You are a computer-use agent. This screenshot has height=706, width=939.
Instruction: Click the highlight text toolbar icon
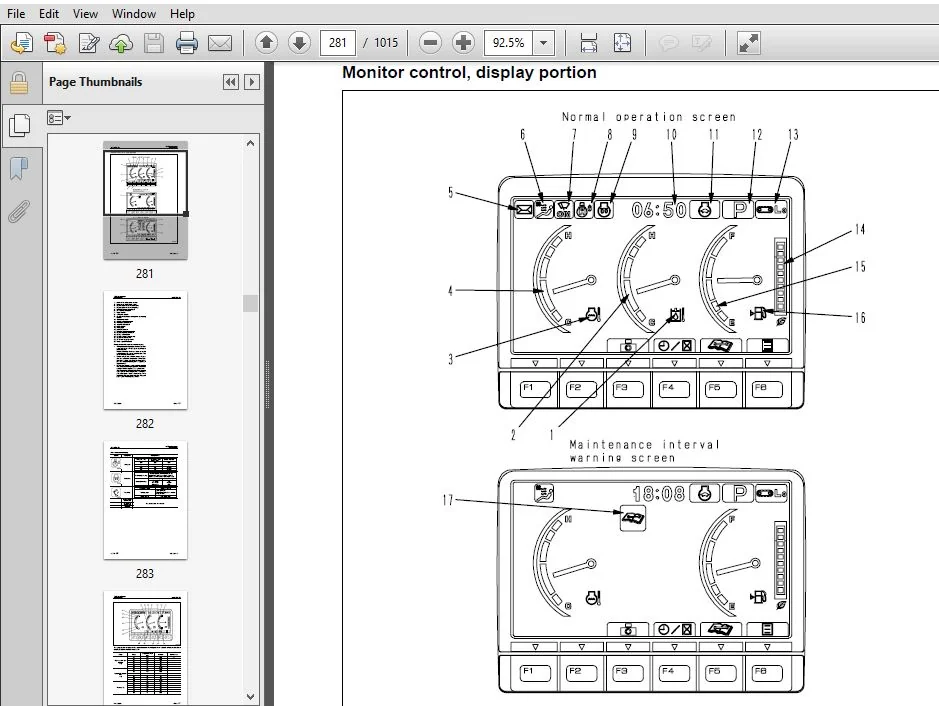[701, 43]
